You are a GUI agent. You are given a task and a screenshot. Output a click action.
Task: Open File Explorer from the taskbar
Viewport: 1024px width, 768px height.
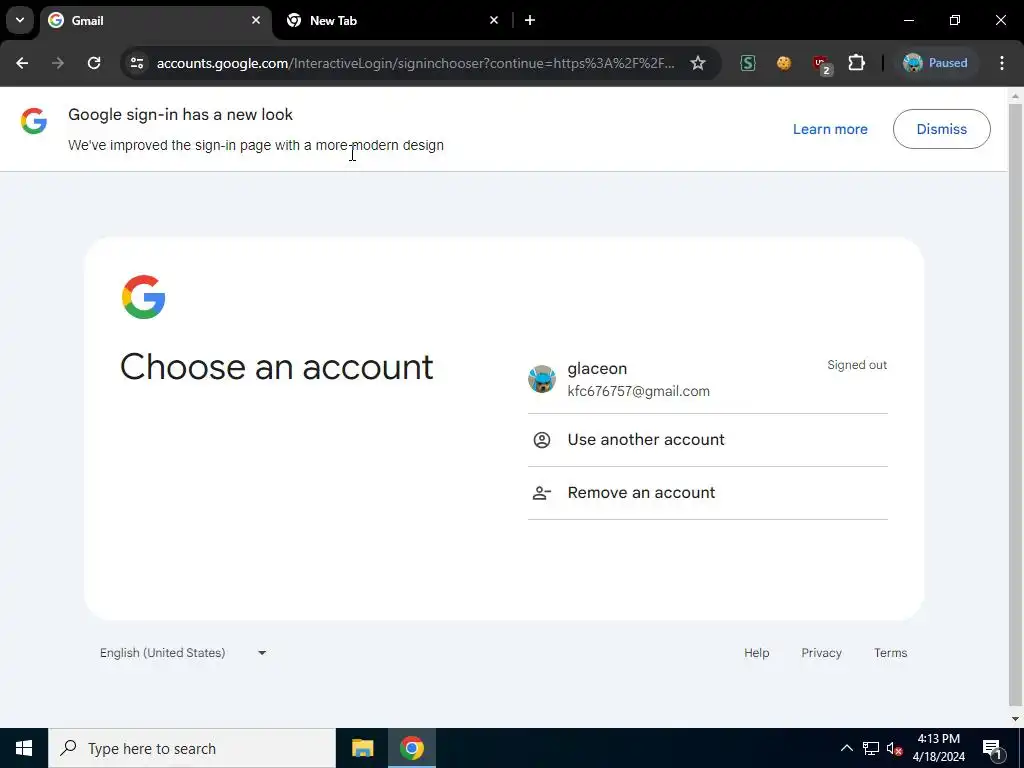pyautogui.click(x=362, y=748)
